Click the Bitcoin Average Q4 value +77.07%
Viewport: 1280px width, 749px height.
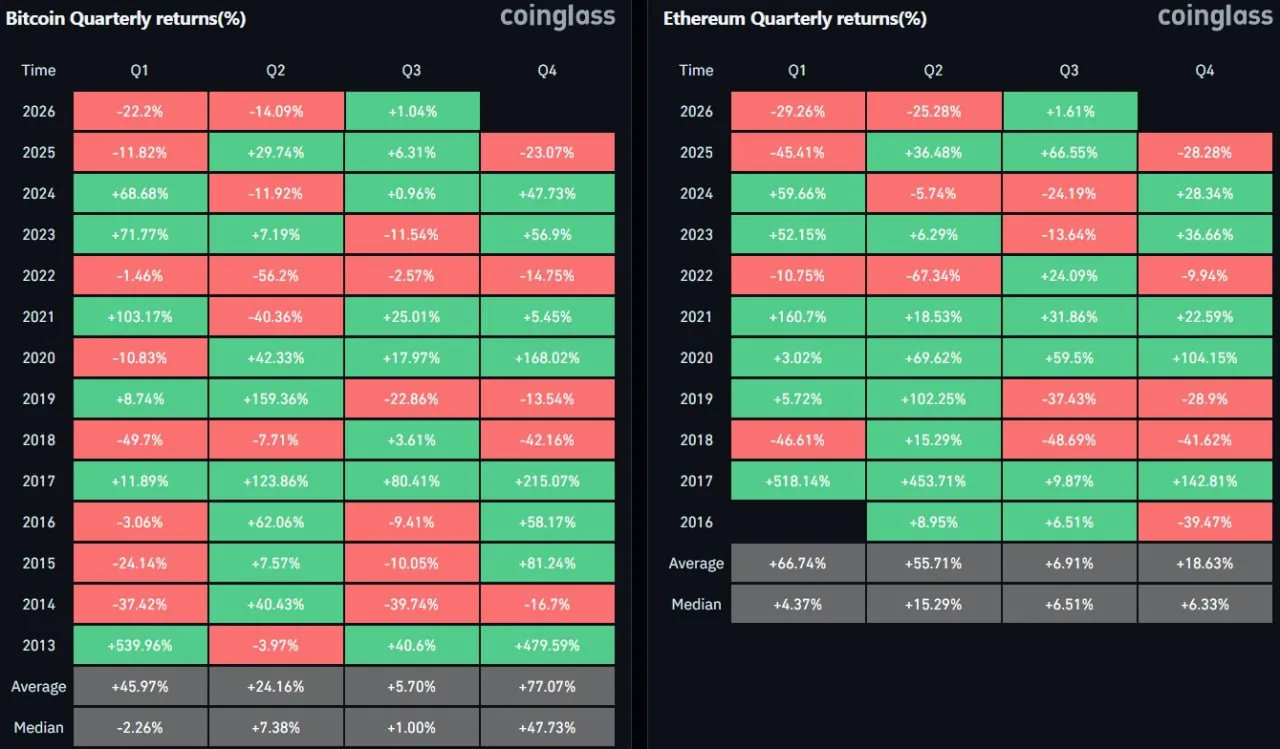[x=547, y=687]
